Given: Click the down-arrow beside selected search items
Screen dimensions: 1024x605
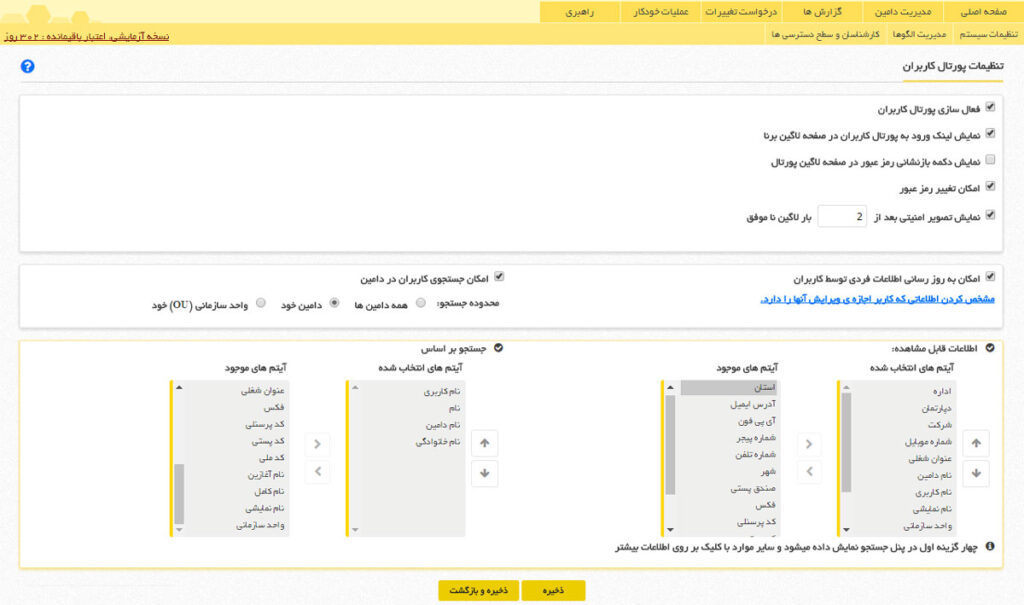Looking at the screenshot, I should (484, 471).
